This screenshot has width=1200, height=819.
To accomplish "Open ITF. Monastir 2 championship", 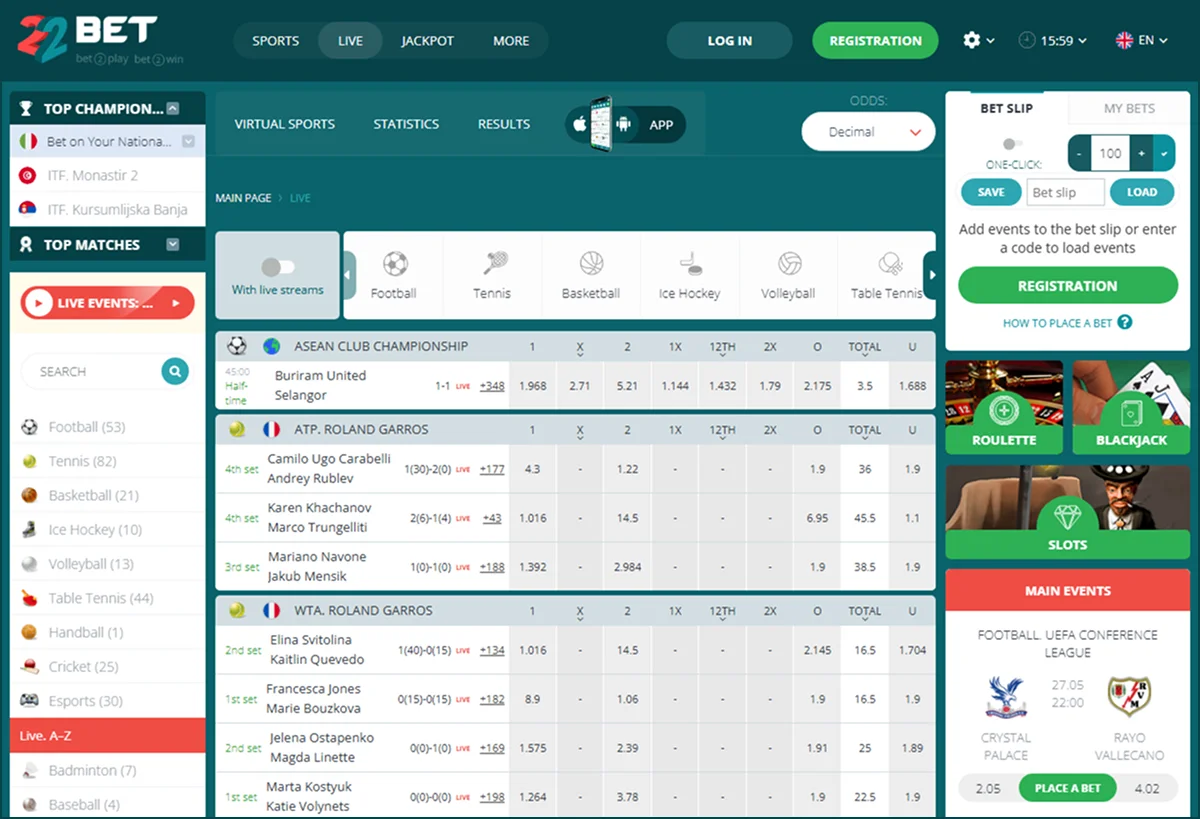I will coord(108,176).
